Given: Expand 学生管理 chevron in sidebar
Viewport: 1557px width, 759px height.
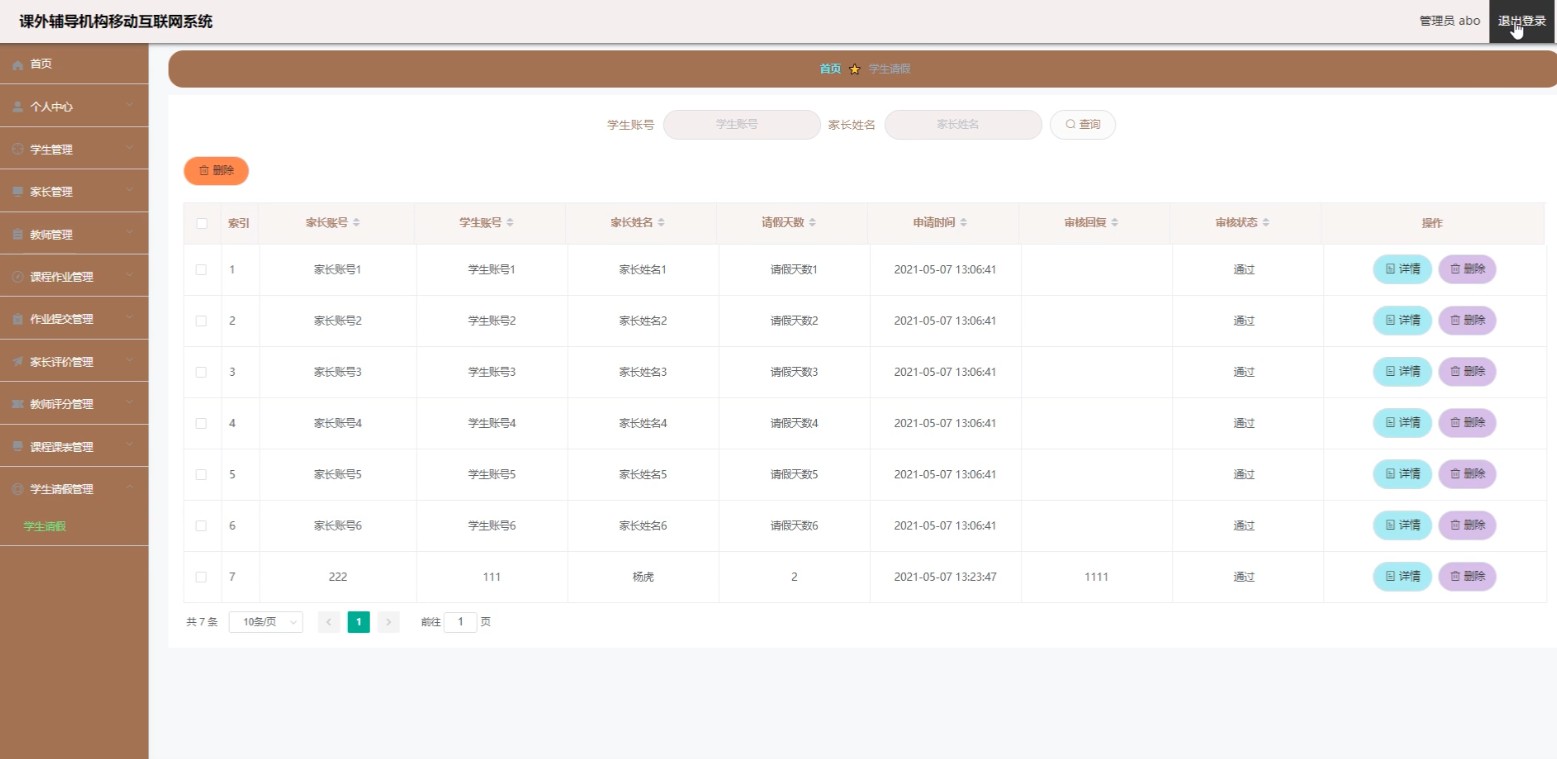Looking at the screenshot, I should click(x=130, y=149).
